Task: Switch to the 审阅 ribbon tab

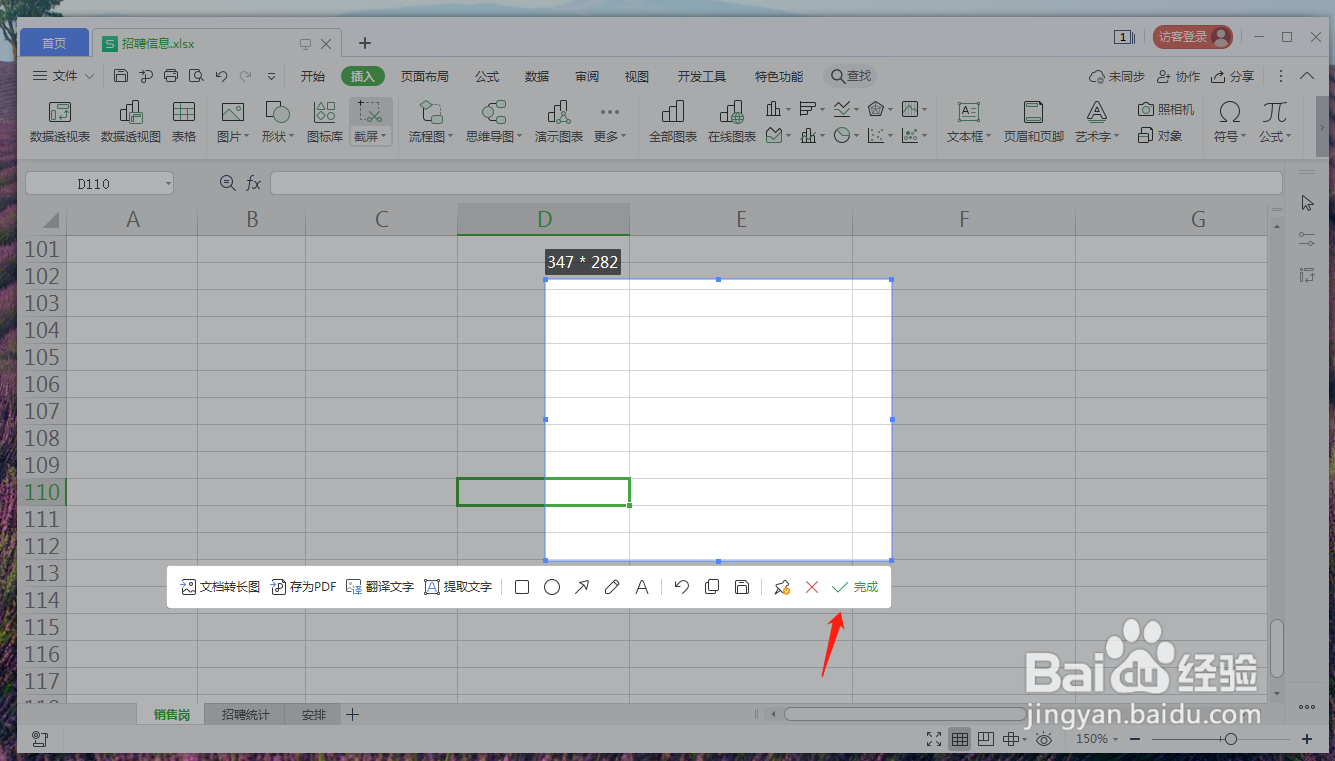Action: 587,76
